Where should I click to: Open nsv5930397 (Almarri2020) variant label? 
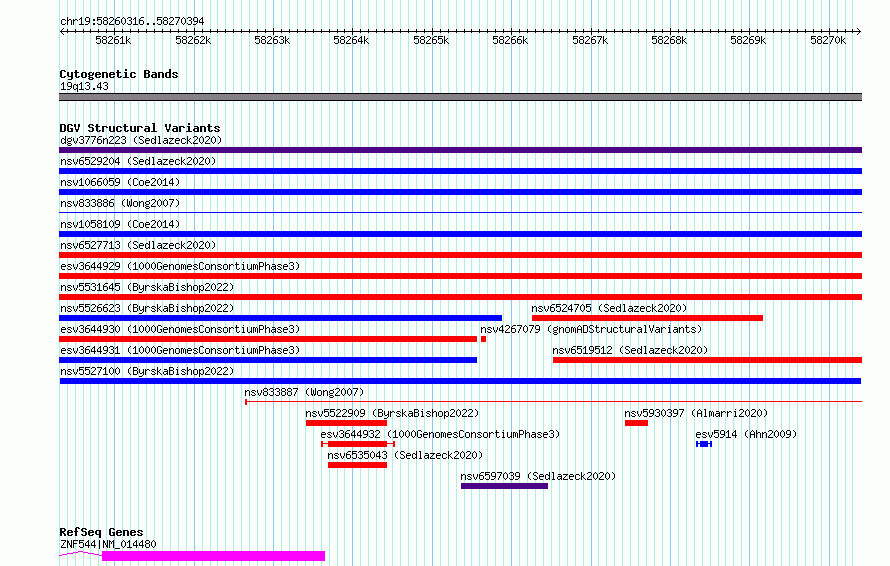pos(696,413)
